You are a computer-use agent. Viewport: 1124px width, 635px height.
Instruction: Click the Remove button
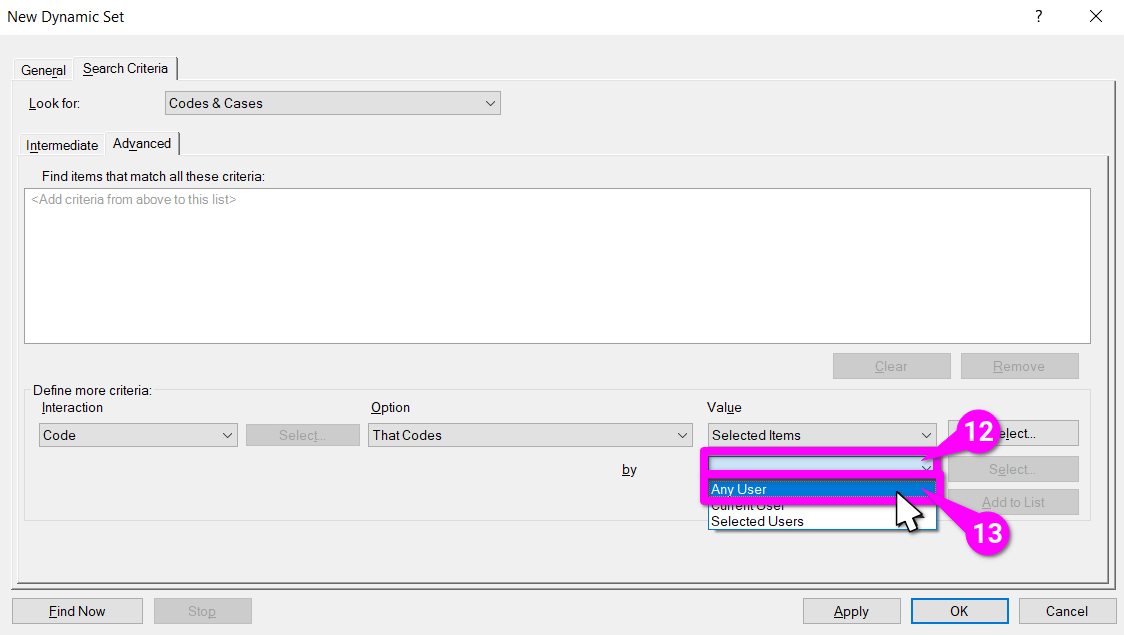click(1019, 366)
